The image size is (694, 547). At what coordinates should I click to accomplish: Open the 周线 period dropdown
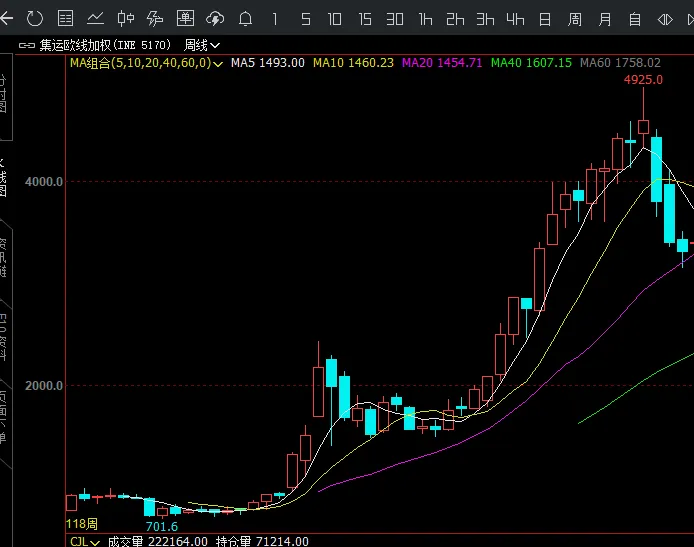click(x=202, y=45)
